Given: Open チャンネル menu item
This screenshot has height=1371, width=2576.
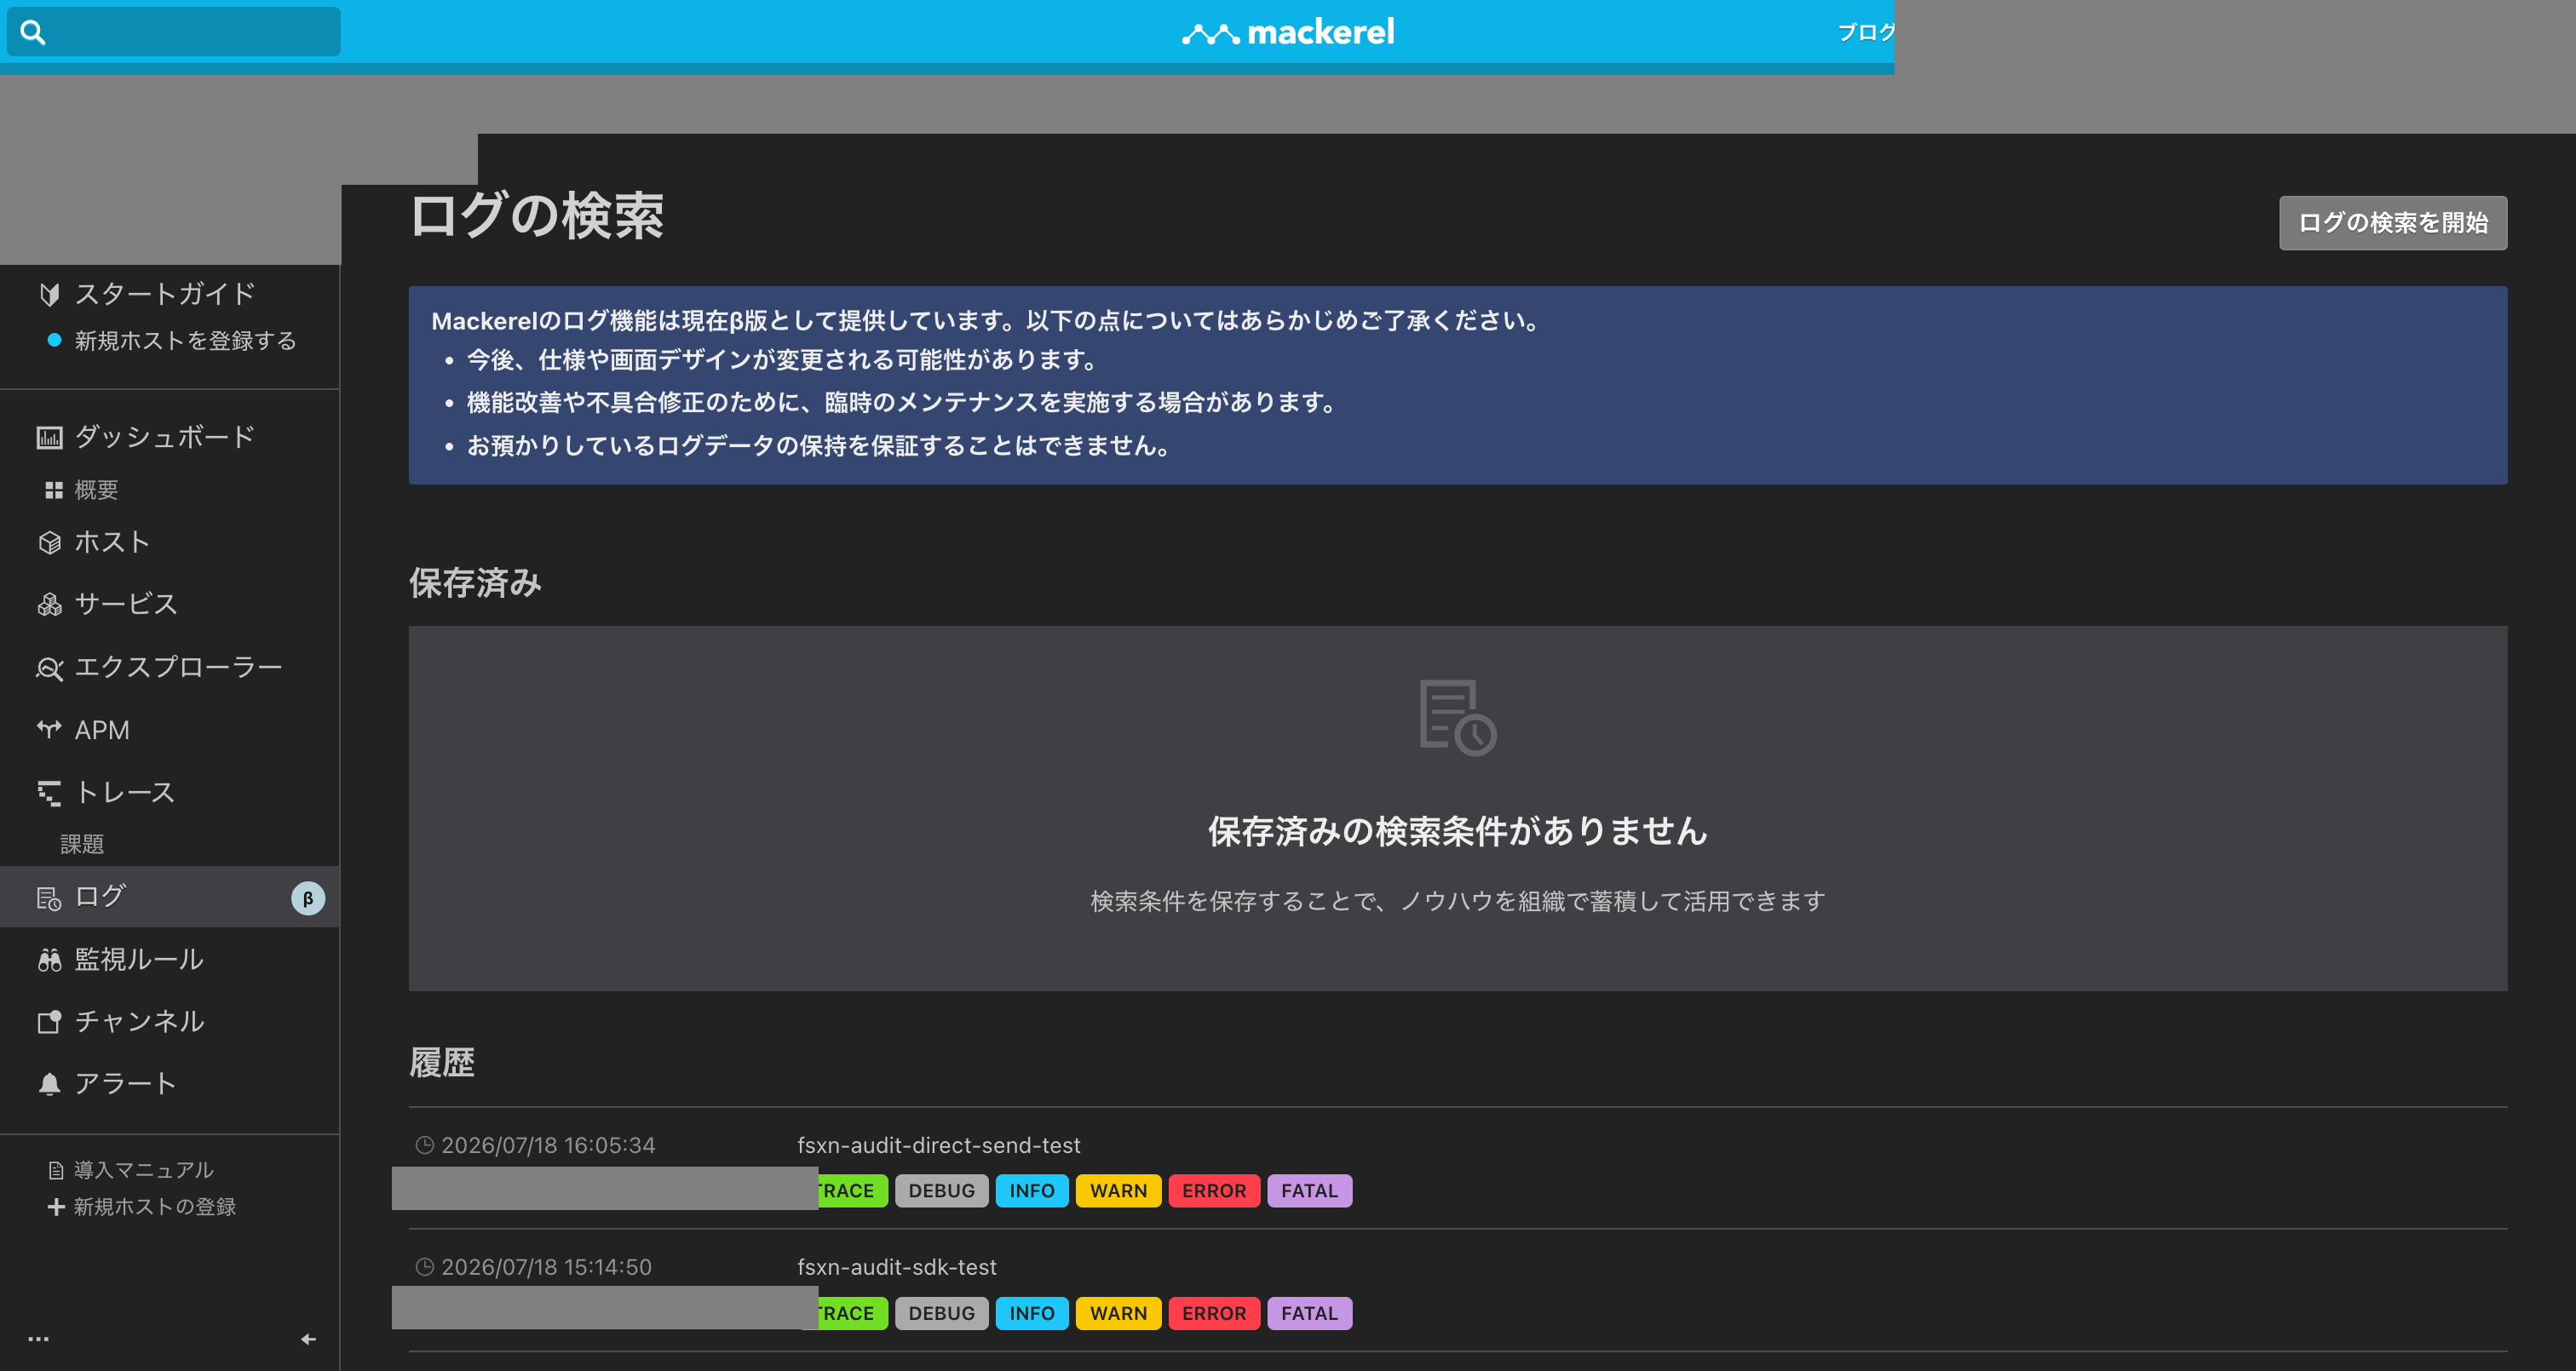Looking at the screenshot, I should pyautogui.click(x=139, y=1022).
